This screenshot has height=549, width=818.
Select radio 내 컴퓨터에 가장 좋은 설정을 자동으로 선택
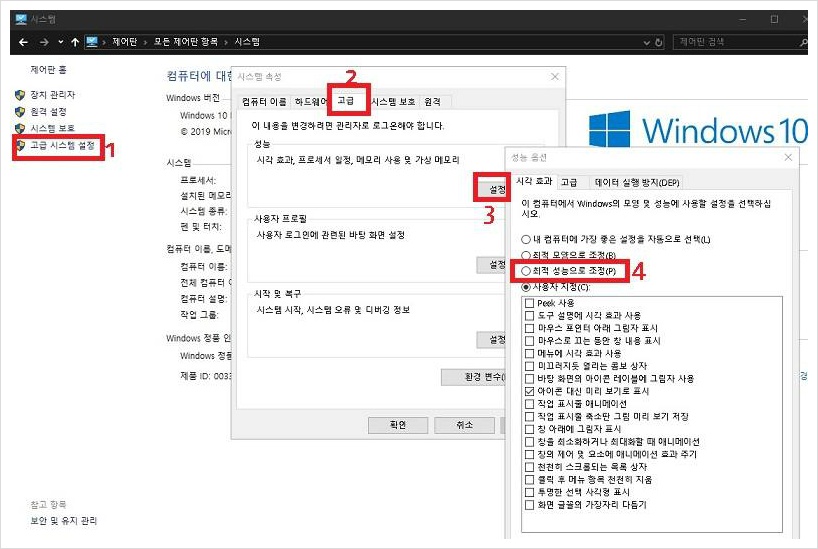[526, 240]
